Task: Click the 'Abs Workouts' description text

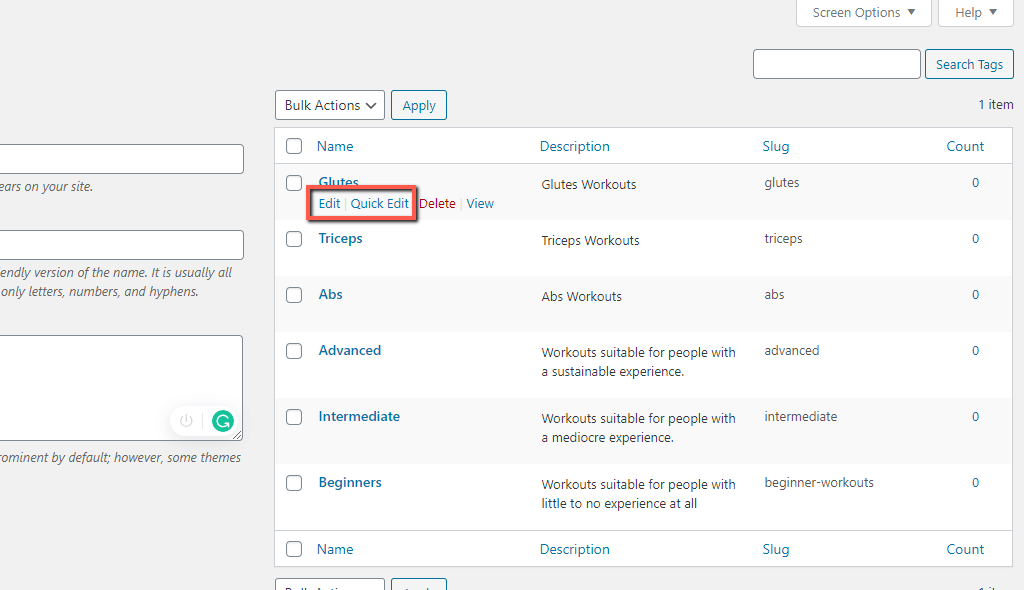Action: tap(581, 297)
